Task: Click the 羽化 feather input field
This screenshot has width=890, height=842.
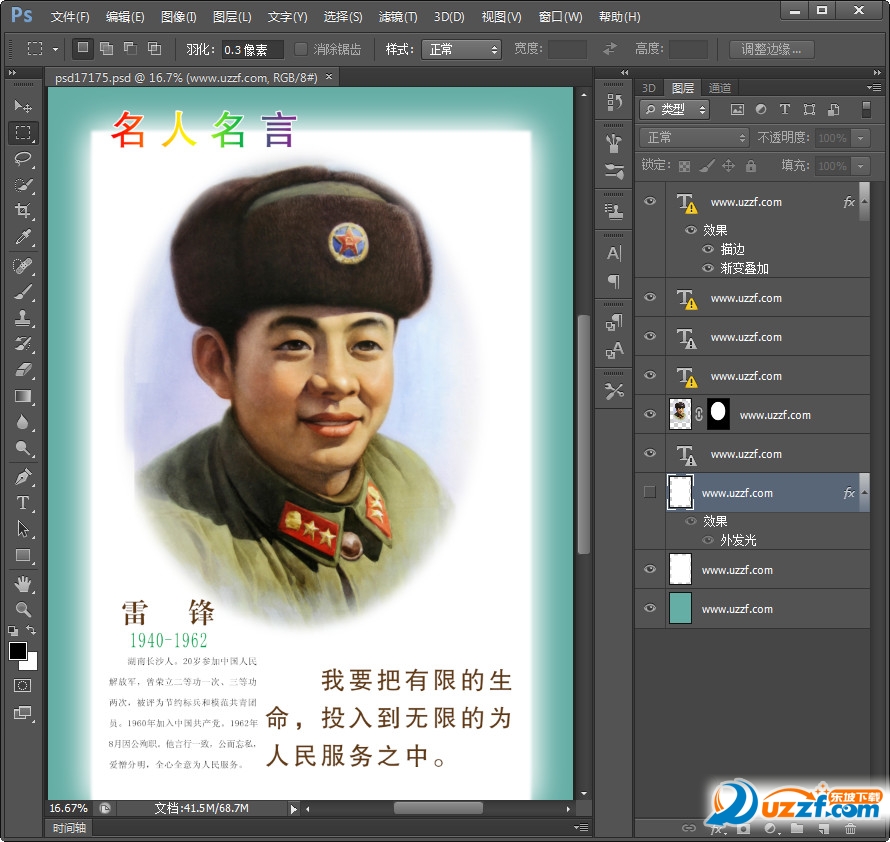Action: point(250,49)
